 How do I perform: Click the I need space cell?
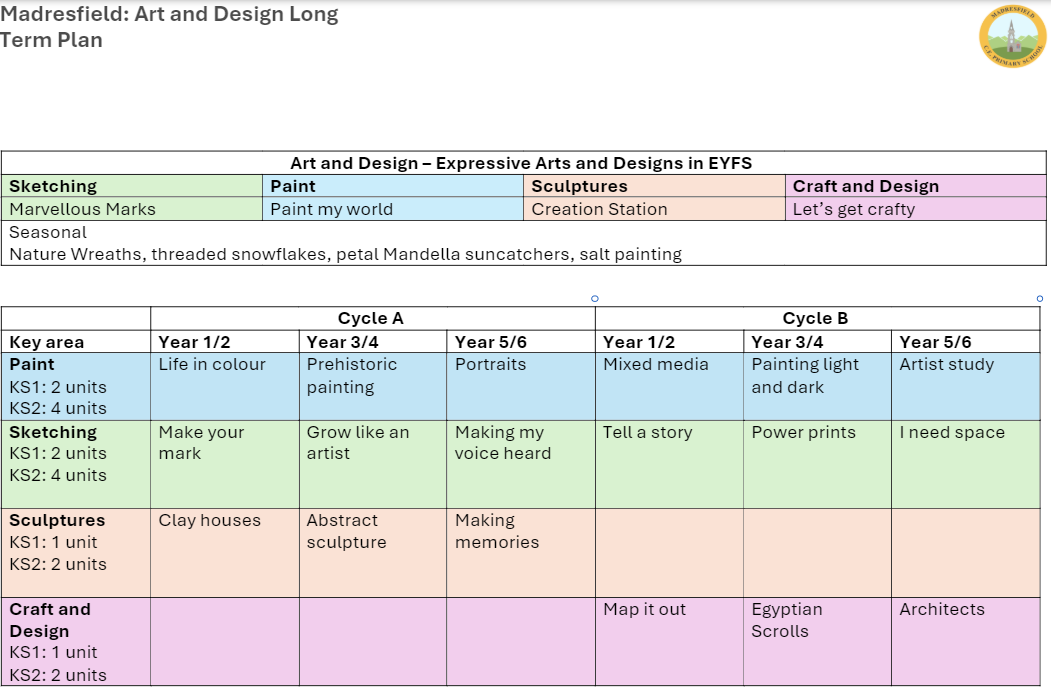pyautogui.click(x=952, y=433)
